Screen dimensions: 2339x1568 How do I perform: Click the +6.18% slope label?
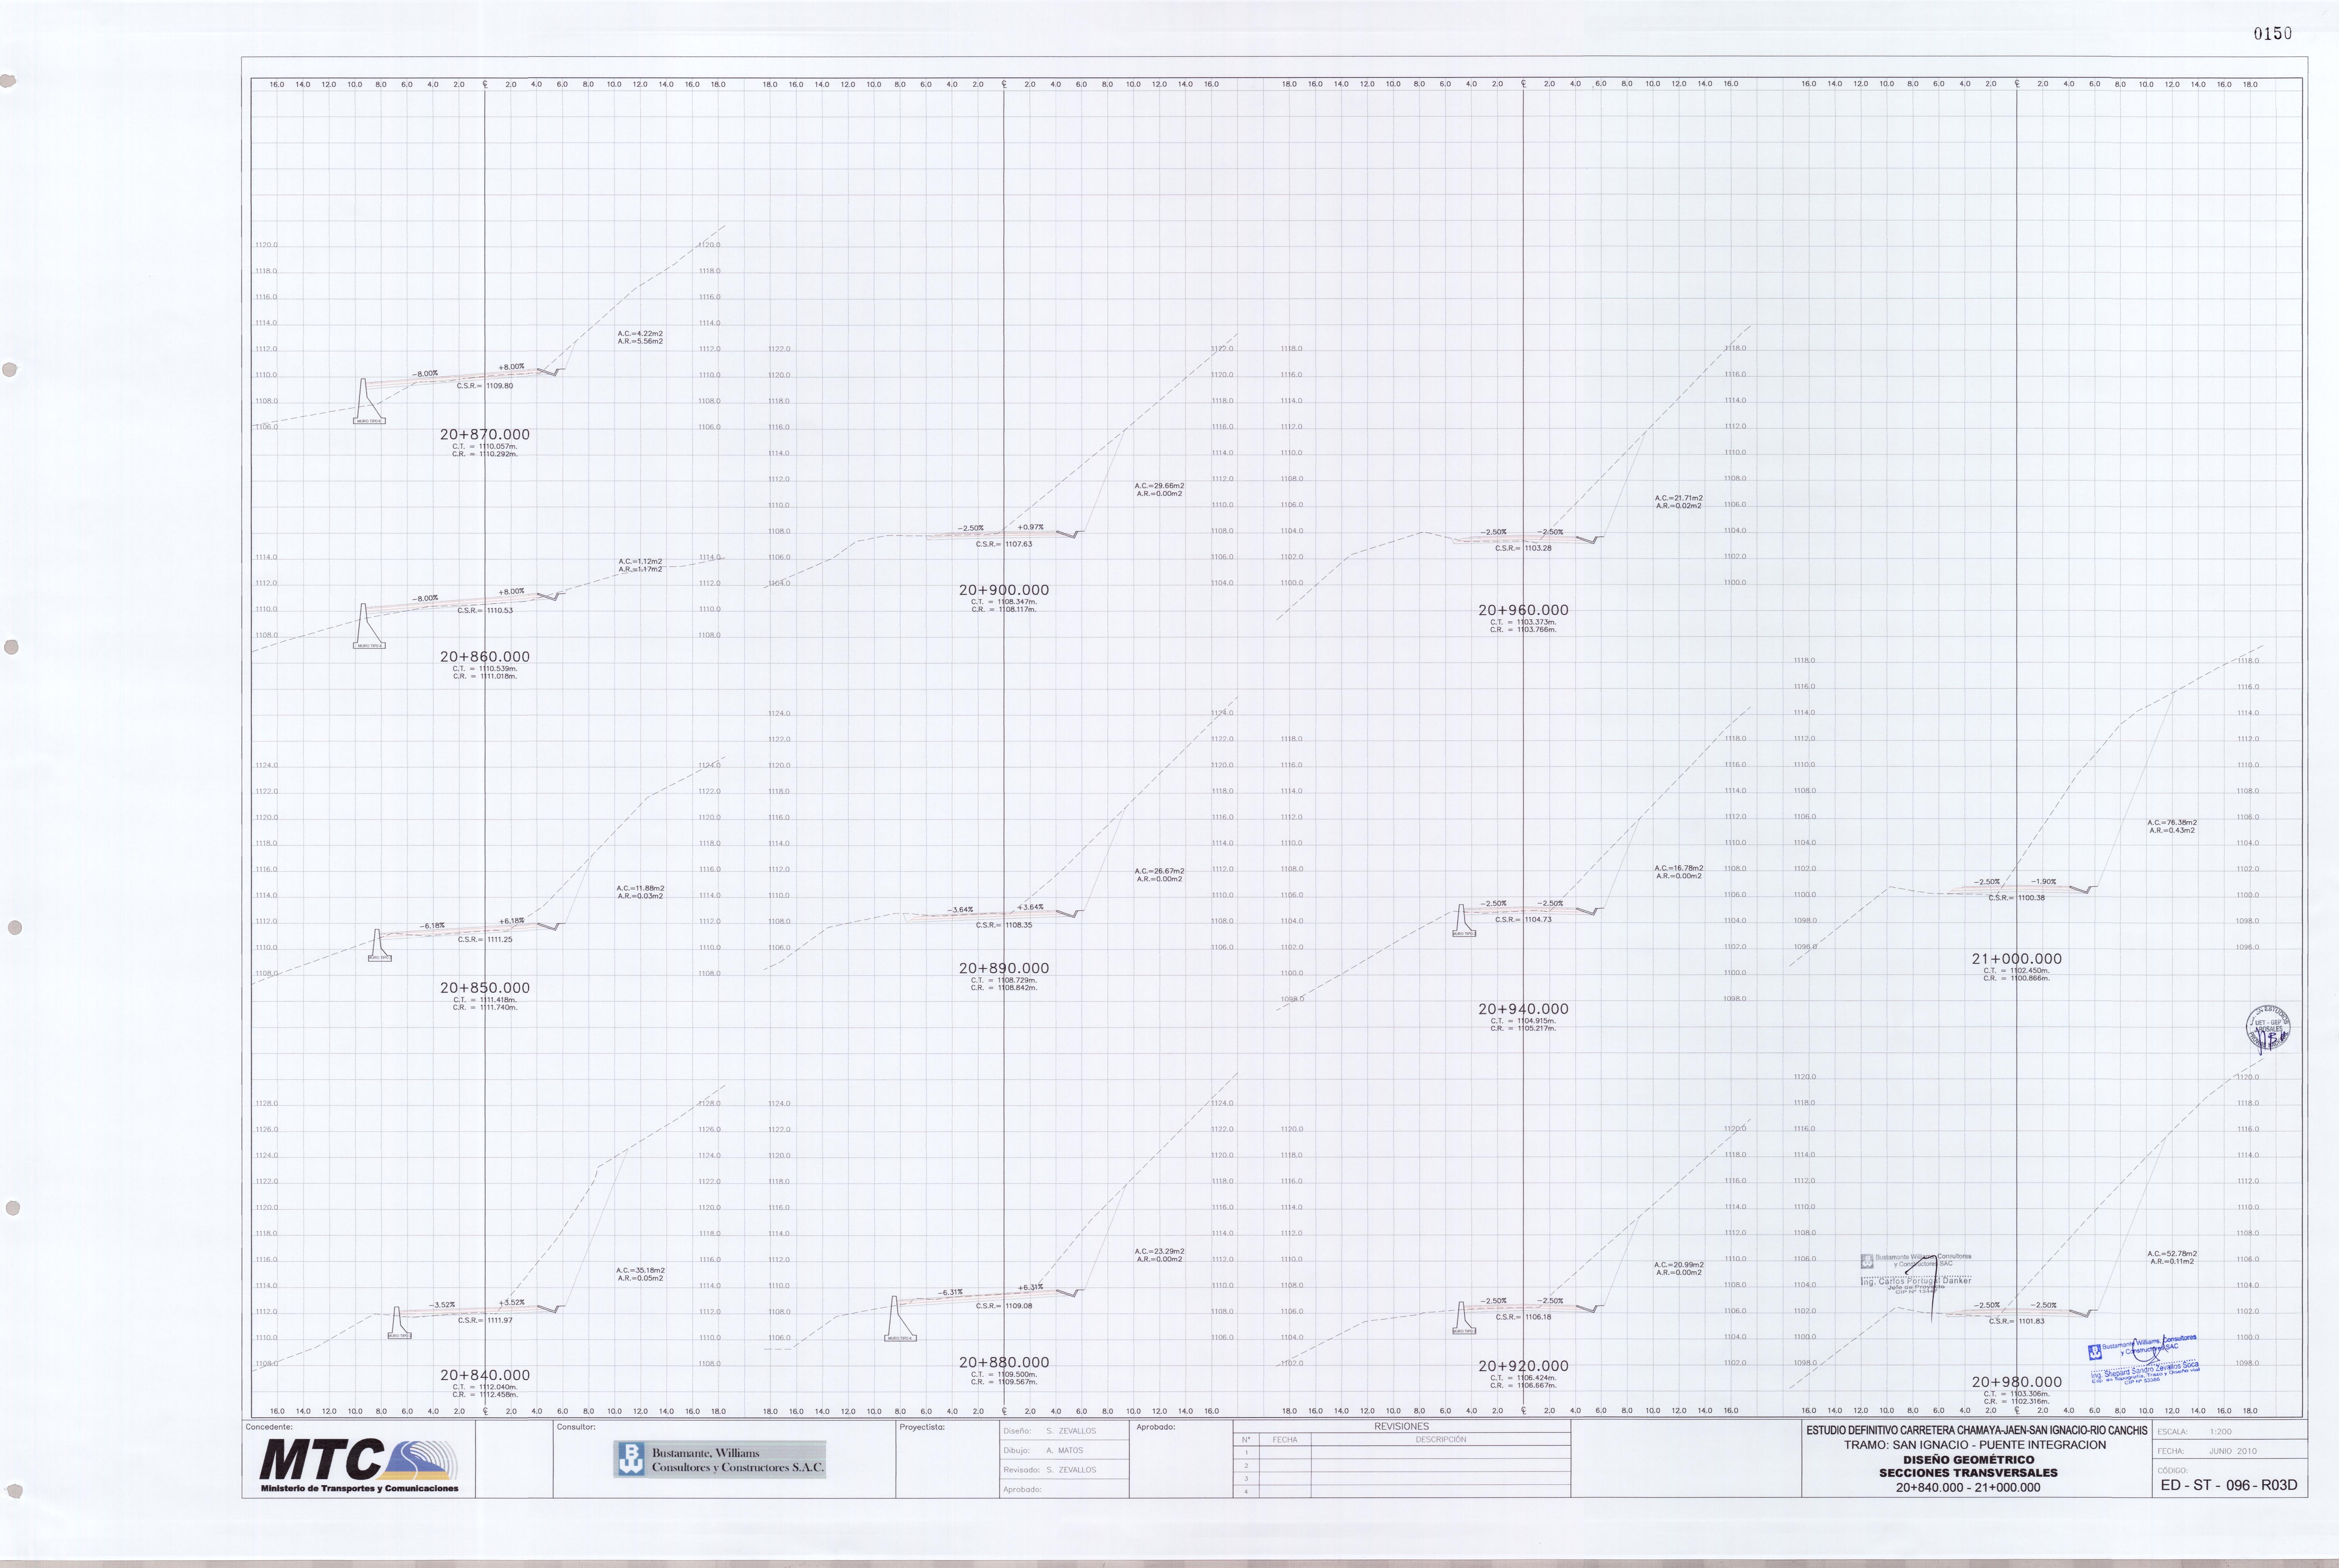click(x=511, y=921)
